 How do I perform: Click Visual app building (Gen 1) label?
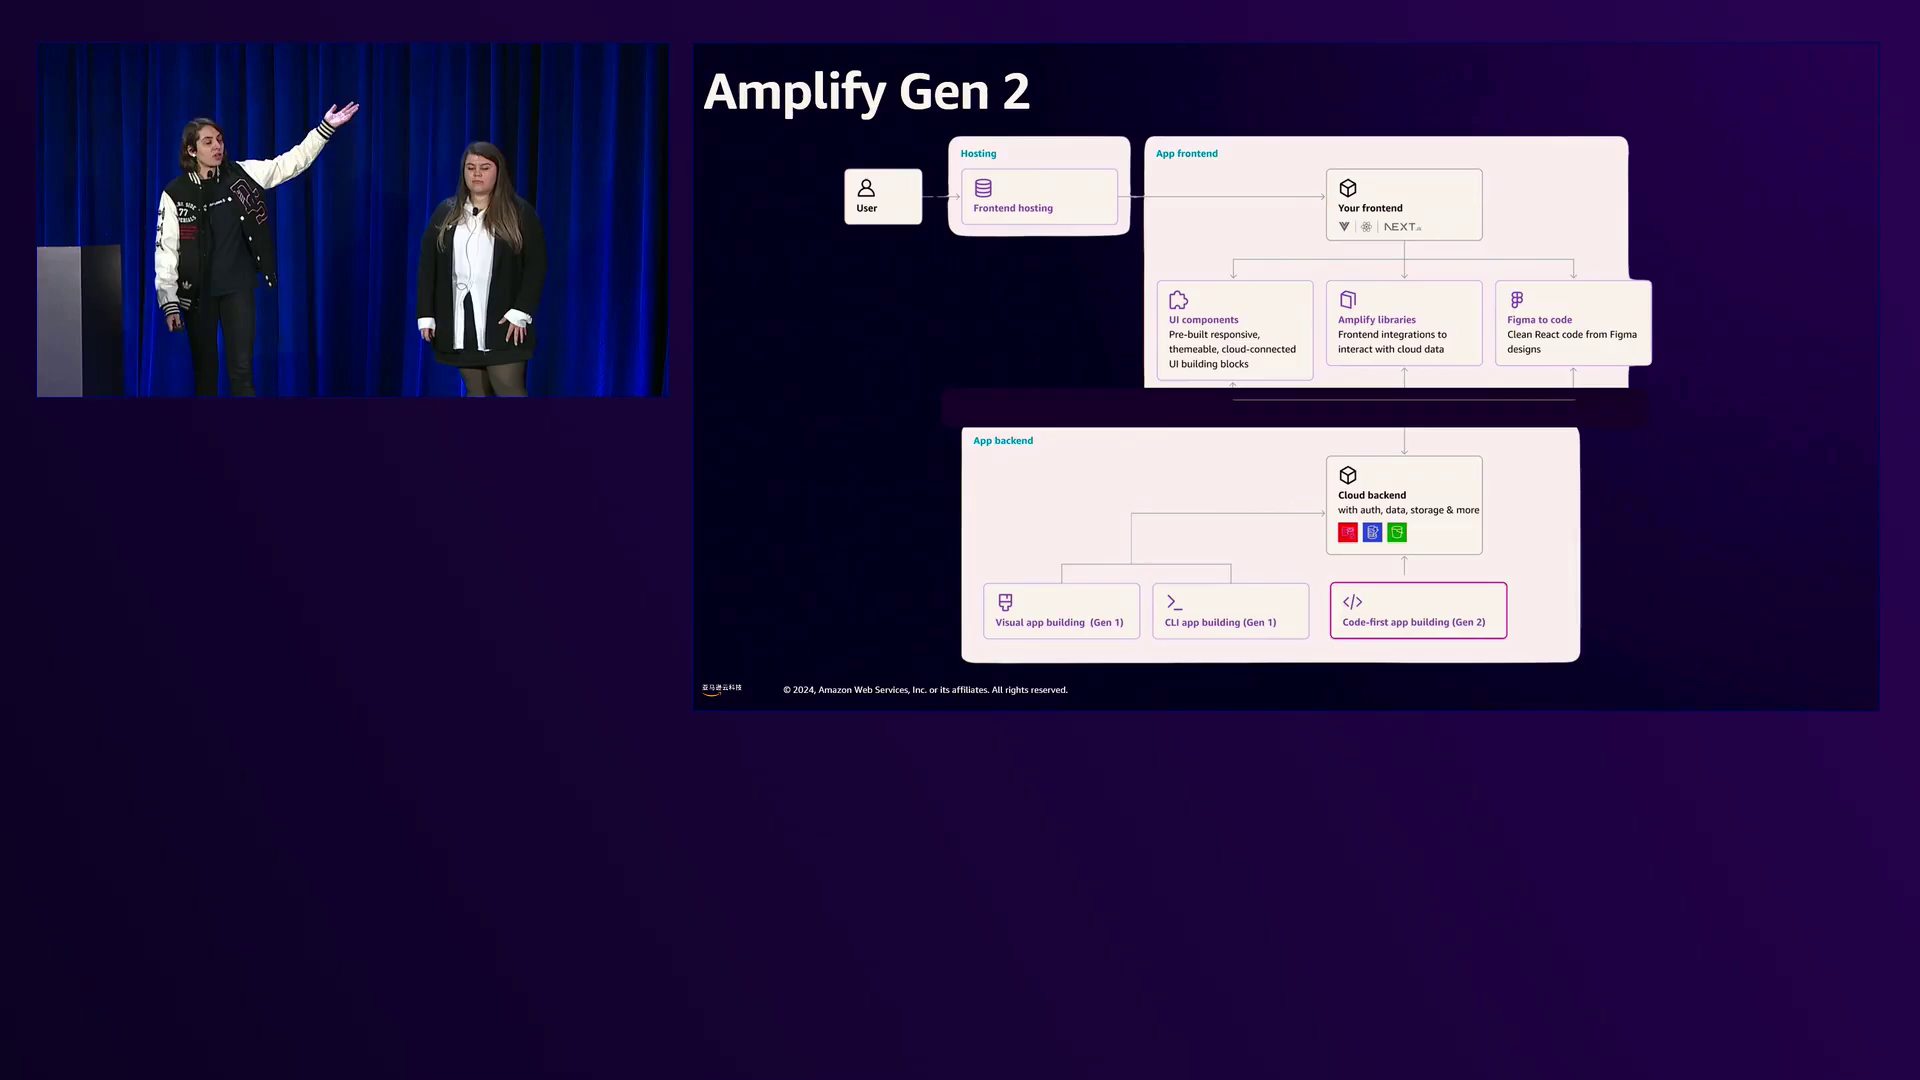tap(1060, 622)
